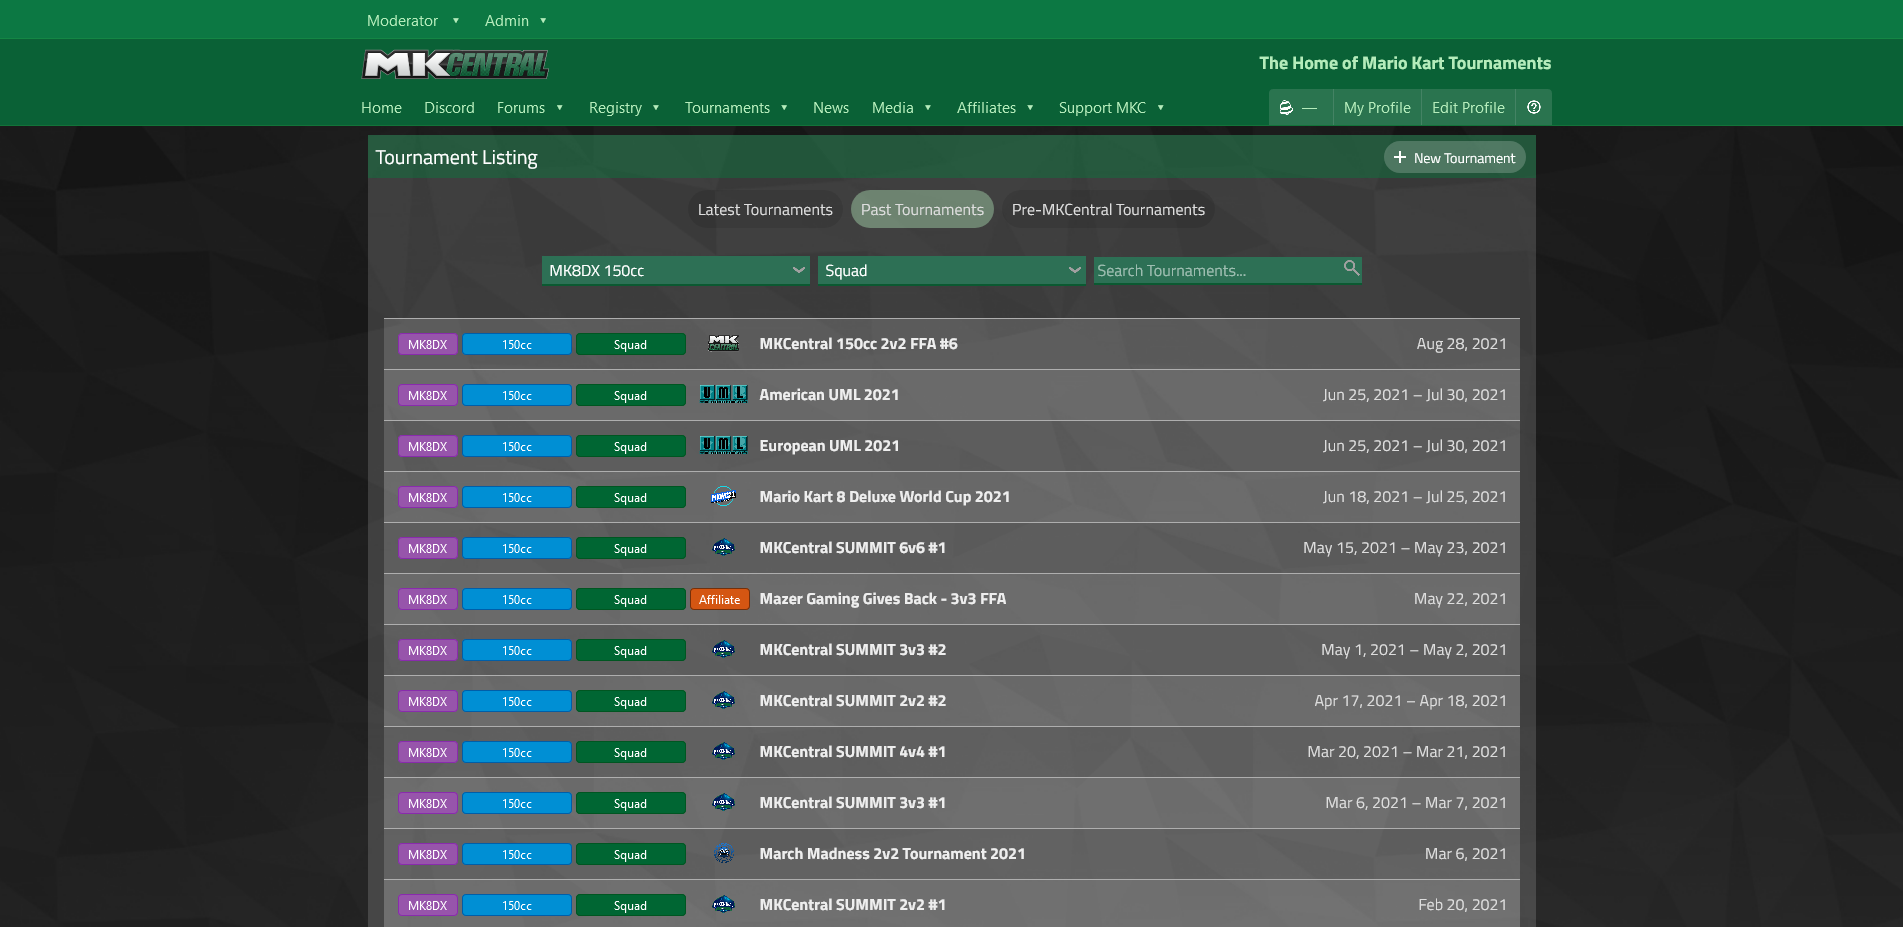Viewport: 1903px width, 927px height.
Task: Click the user avatar icon in navbar
Action: click(x=1286, y=107)
